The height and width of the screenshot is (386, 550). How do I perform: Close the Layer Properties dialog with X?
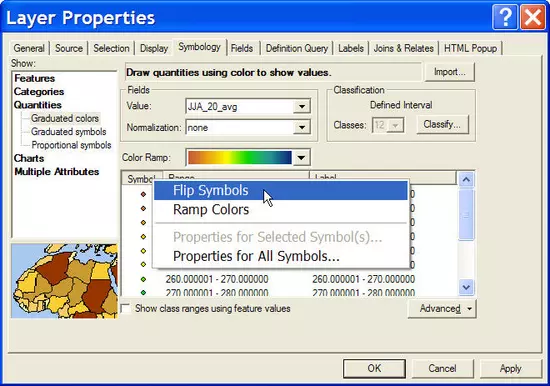point(532,17)
